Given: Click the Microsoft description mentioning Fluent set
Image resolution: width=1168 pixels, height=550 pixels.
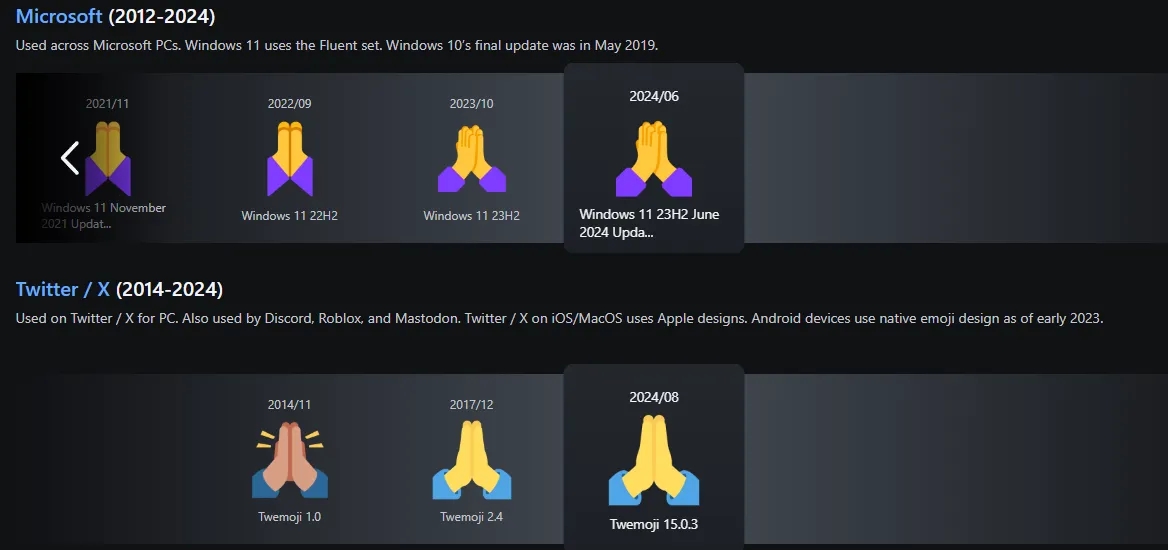Looking at the screenshot, I should coord(337,45).
